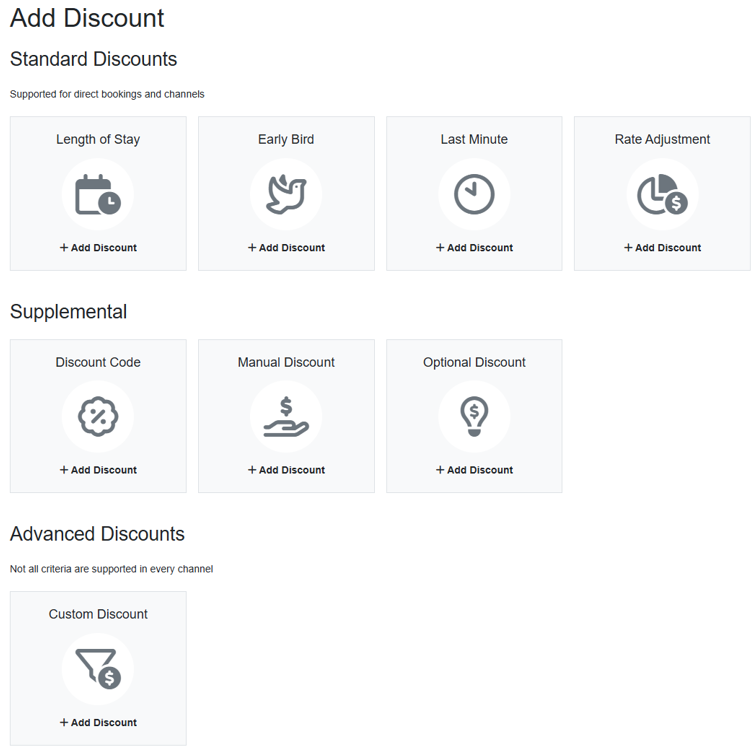The image size is (754, 753).
Task: Click the Discount Code percent badge icon
Action: pos(98,416)
